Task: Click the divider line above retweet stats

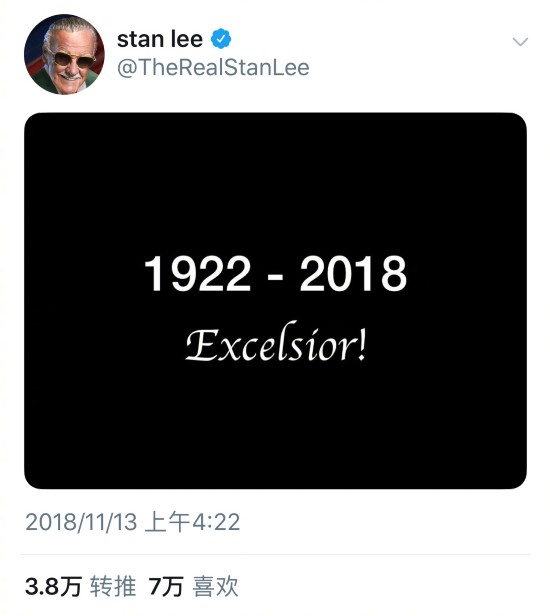Action: point(275,555)
